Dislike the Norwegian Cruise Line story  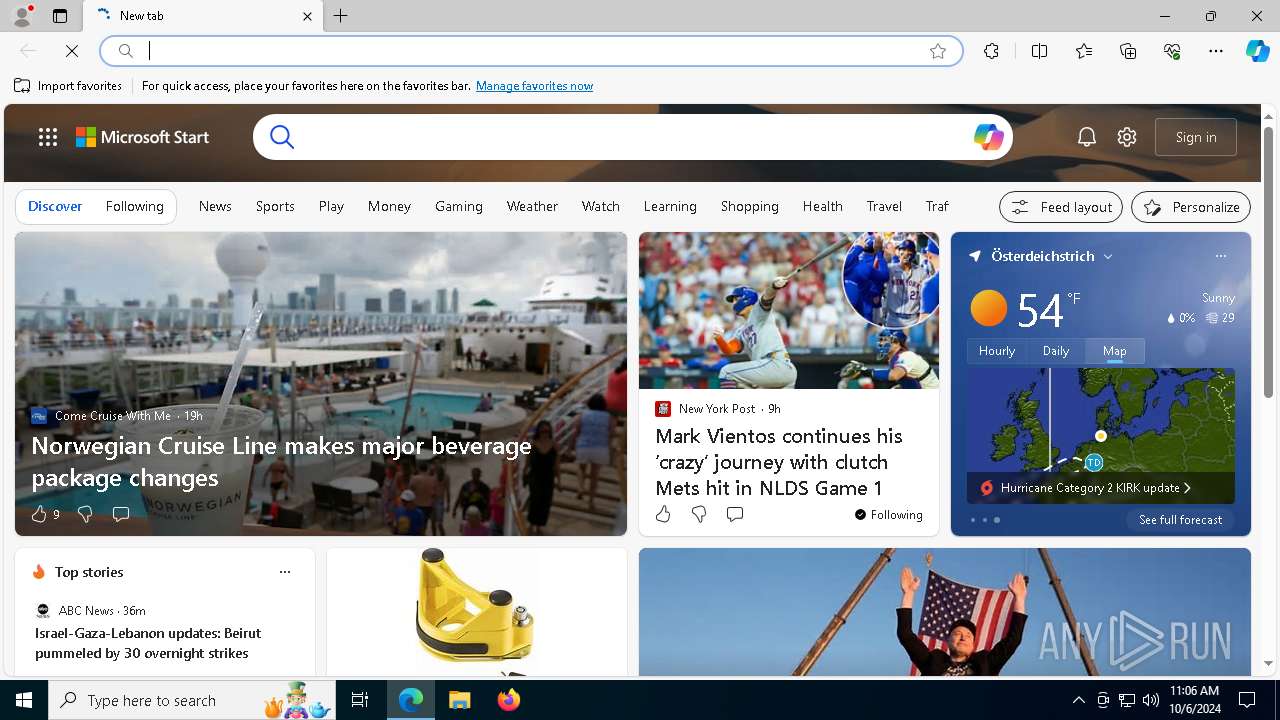[x=85, y=514]
